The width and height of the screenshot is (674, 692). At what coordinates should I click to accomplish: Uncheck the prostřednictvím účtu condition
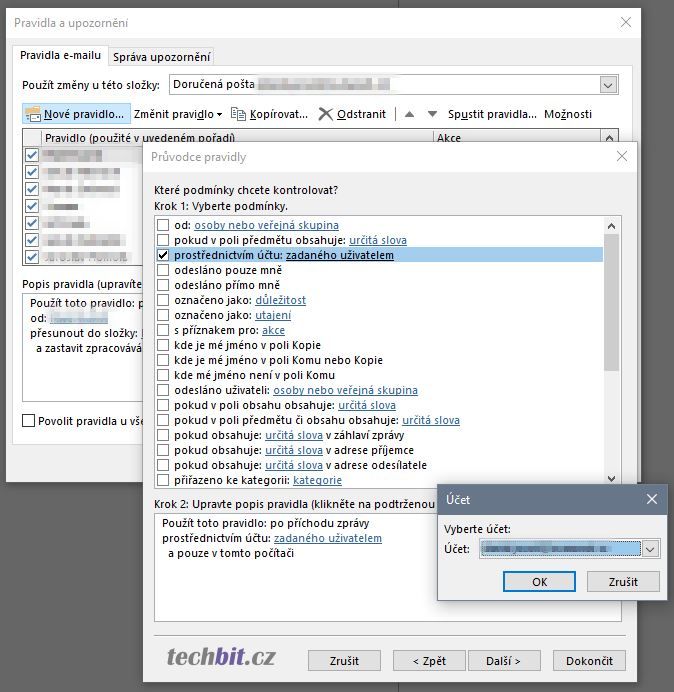tap(163, 255)
